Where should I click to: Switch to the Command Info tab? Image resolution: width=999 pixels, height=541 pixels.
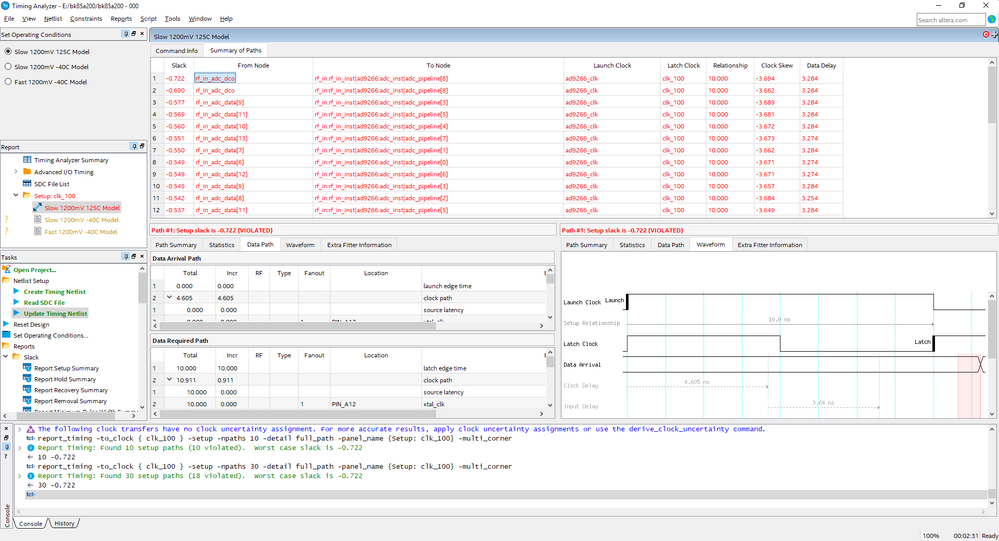point(176,50)
